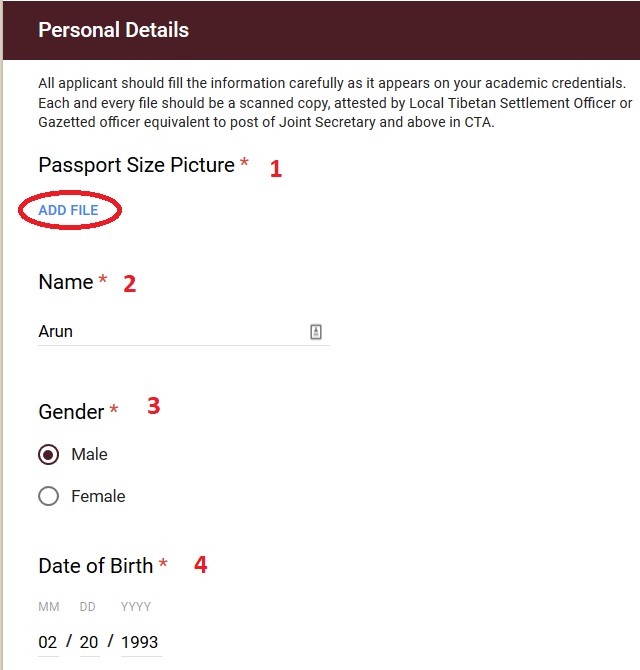Click the ADD FILE upload button
Viewport: 640px width, 670px height.
coord(68,210)
